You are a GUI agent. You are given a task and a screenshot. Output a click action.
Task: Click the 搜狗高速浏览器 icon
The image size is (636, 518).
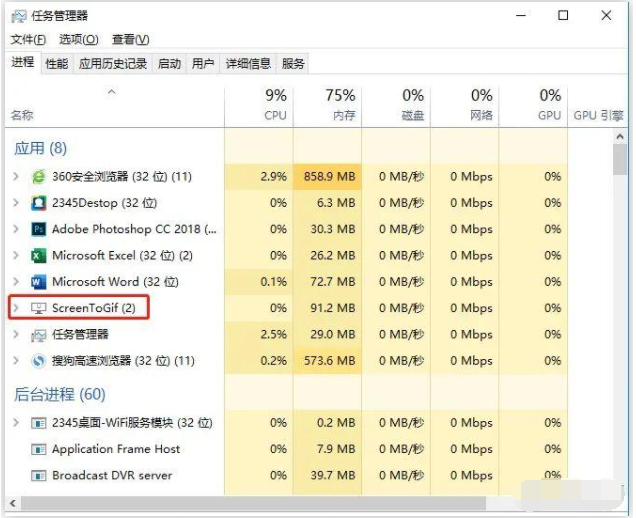(39, 360)
